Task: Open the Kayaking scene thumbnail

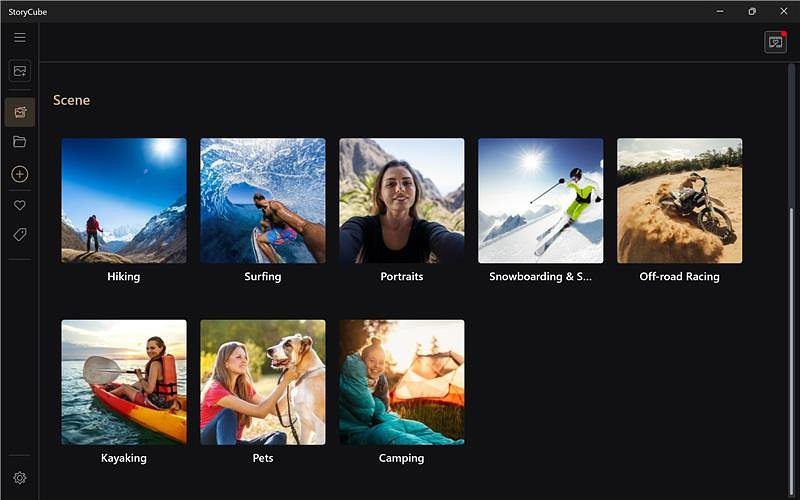Action: 124,382
